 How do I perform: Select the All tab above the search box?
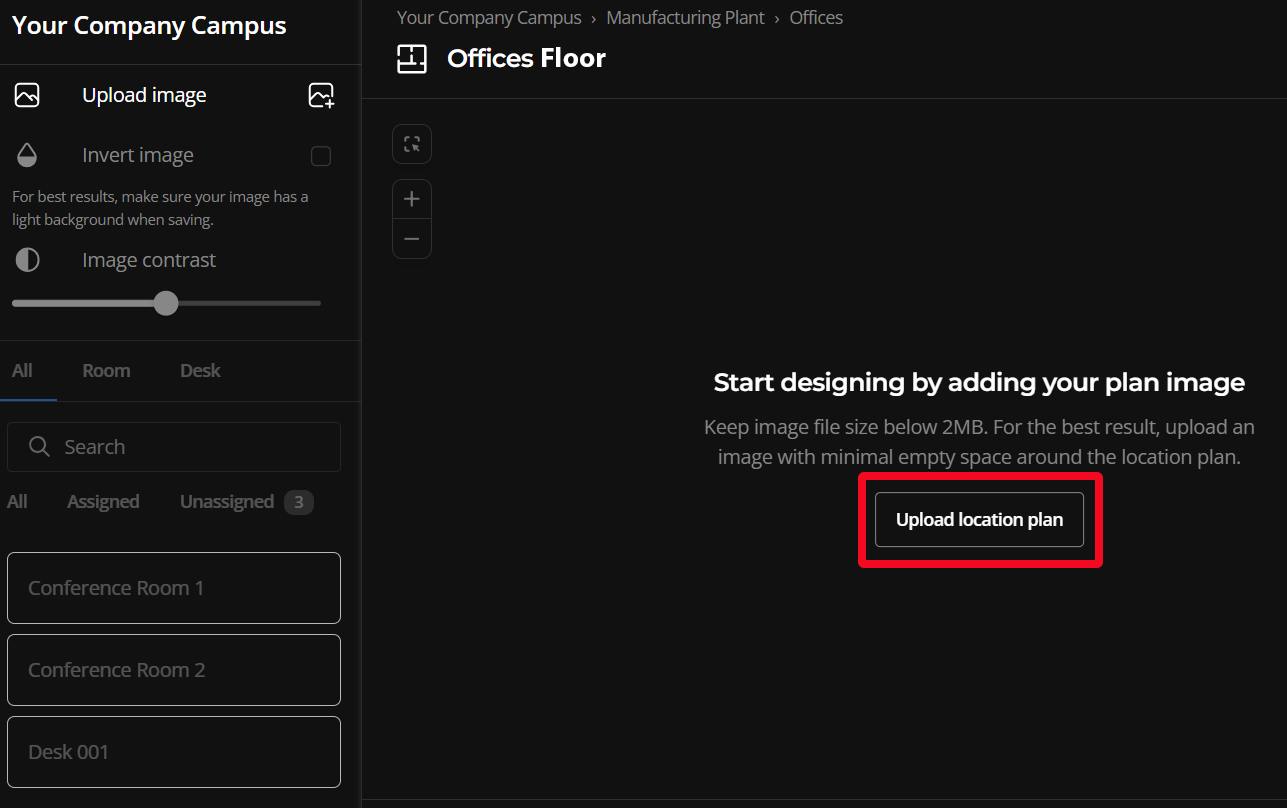22,370
